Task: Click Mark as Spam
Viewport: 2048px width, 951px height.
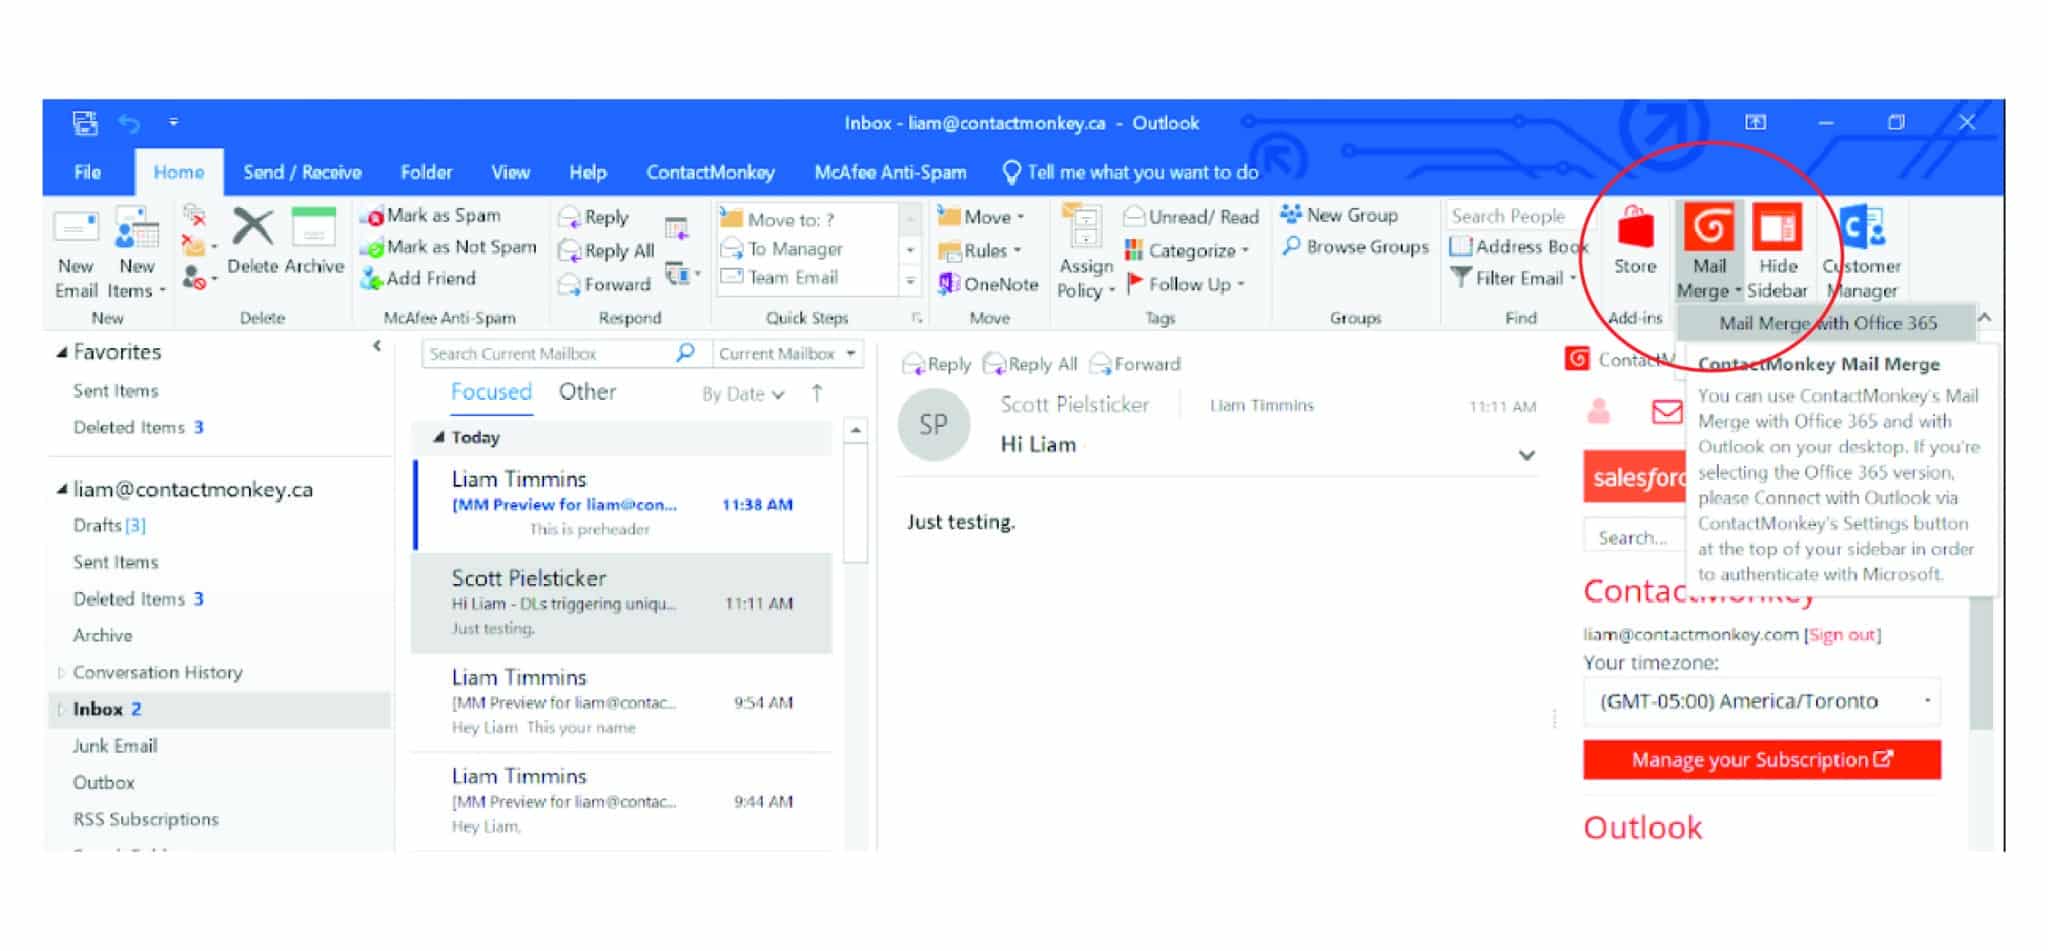Action: tap(431, 216)
